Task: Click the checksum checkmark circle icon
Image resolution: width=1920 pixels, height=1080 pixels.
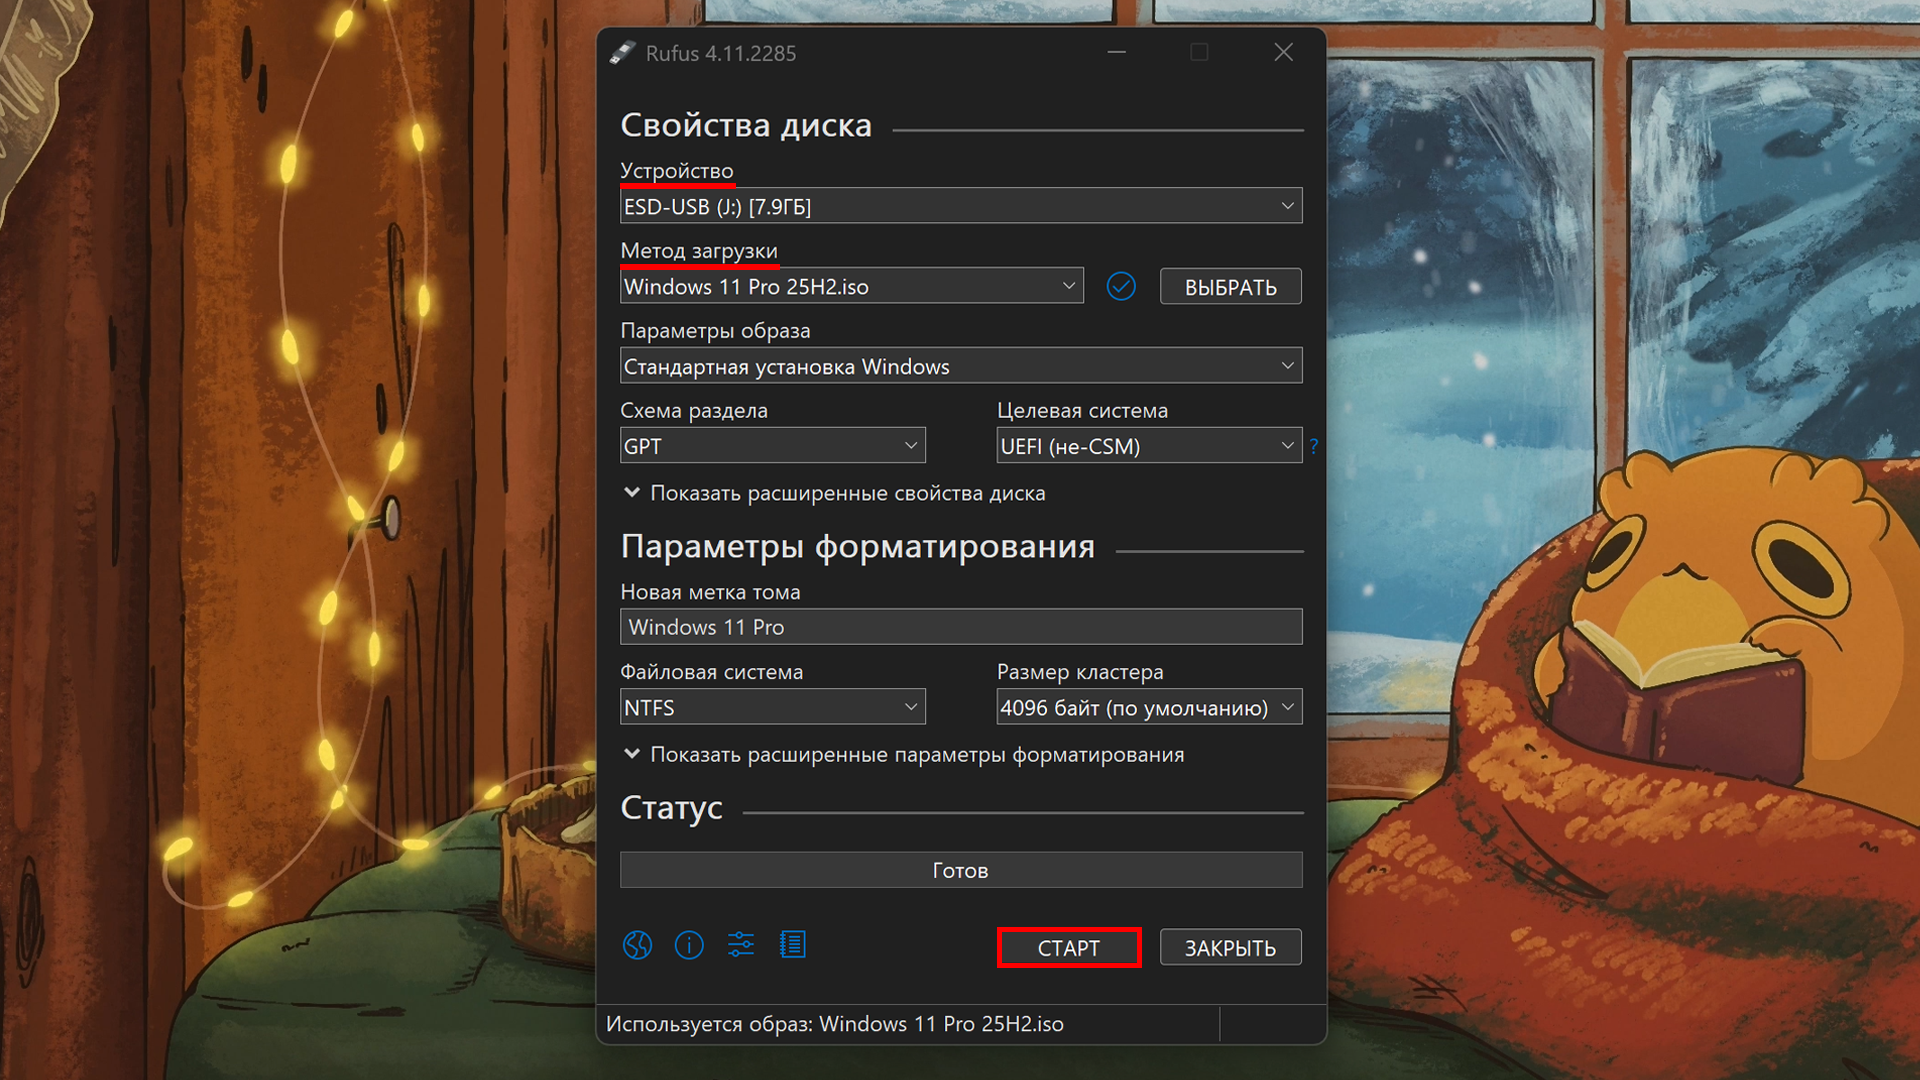Action: [x=1121, y=287]
